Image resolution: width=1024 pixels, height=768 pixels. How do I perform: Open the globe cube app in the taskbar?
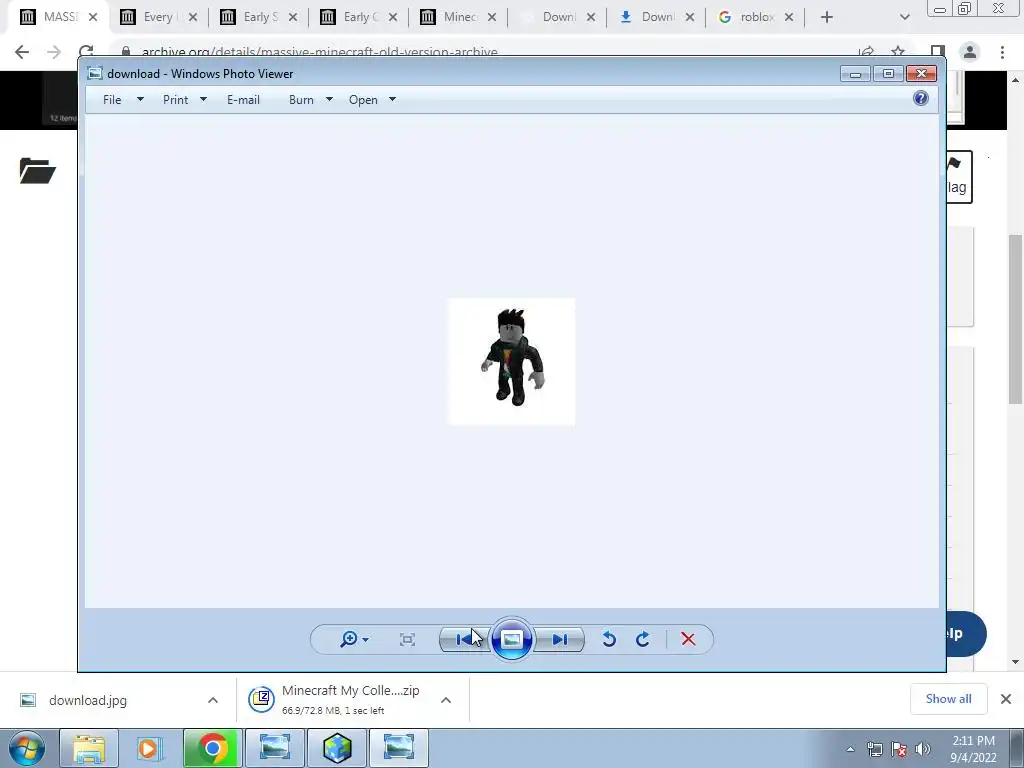337,748
